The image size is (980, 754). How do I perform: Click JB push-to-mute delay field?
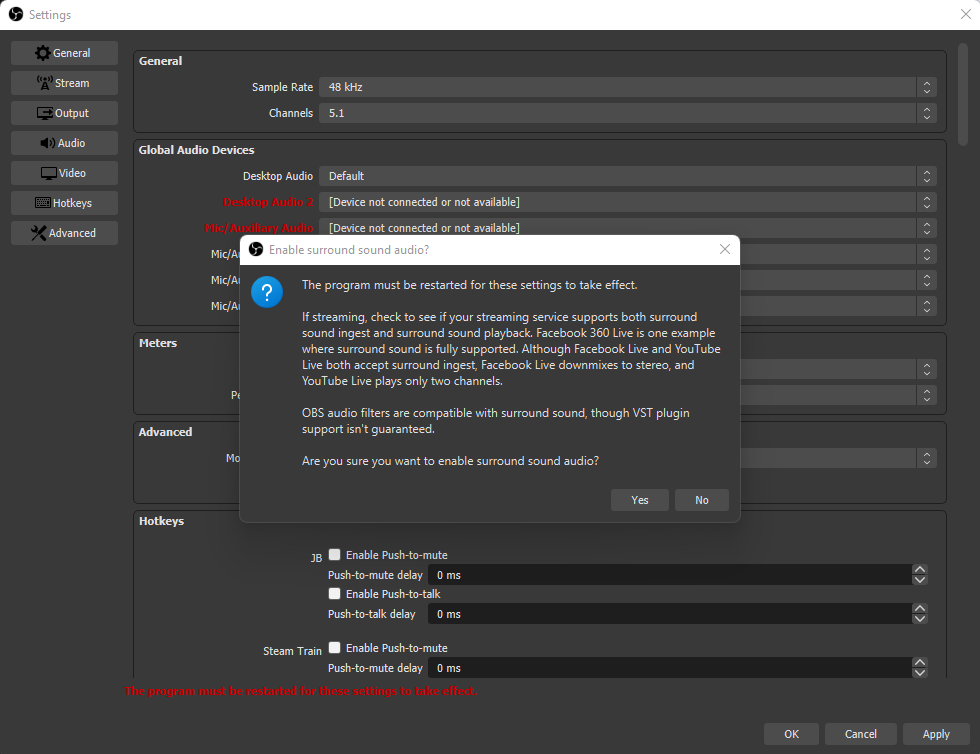(668, 575)
